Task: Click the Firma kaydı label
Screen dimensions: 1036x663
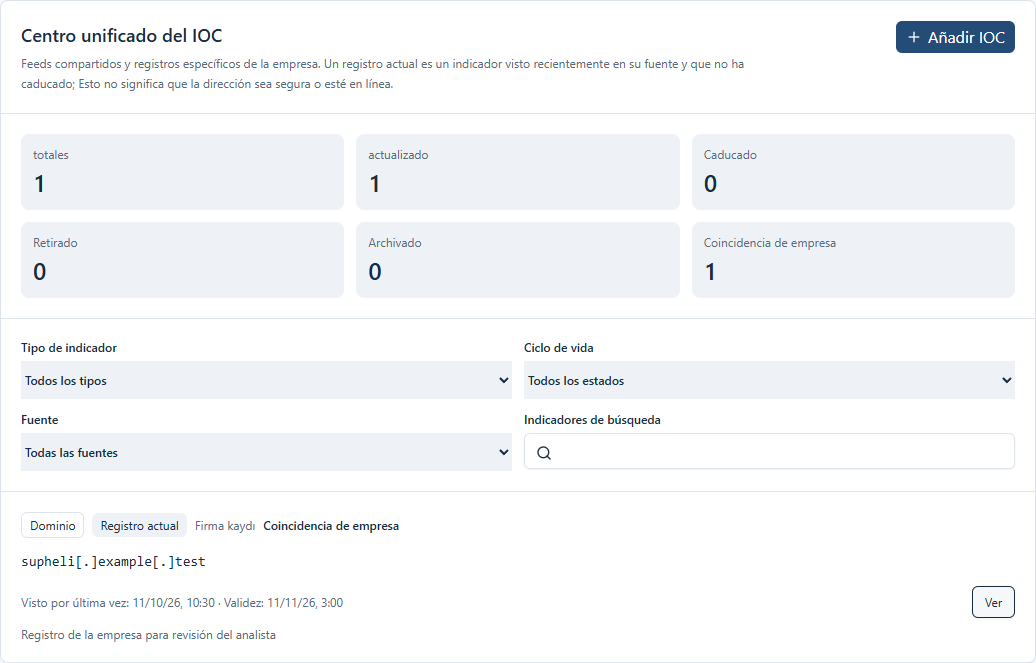Action: pyautogui.click(x=225, y=526)
